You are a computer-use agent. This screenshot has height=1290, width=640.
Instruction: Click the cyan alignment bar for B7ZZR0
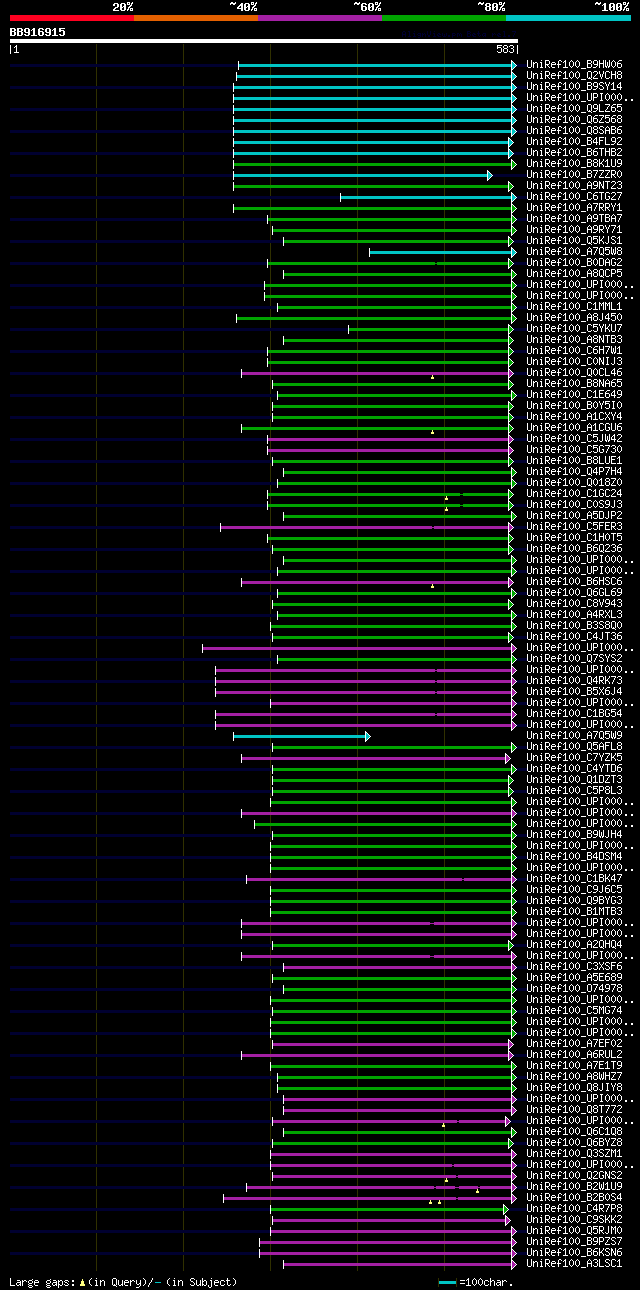[x=363, y=175]
